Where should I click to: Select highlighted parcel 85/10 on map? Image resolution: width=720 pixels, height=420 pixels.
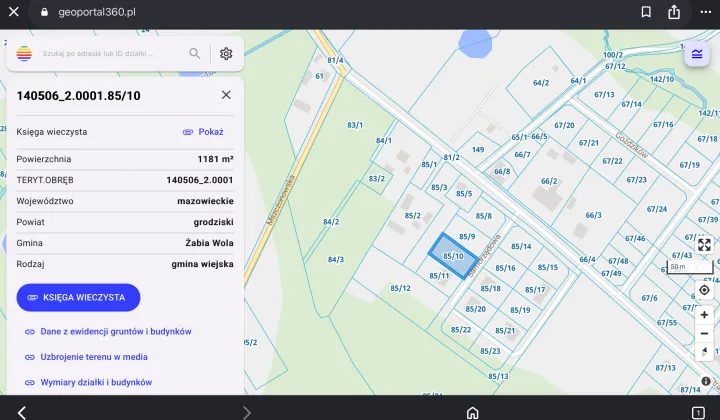453,256
